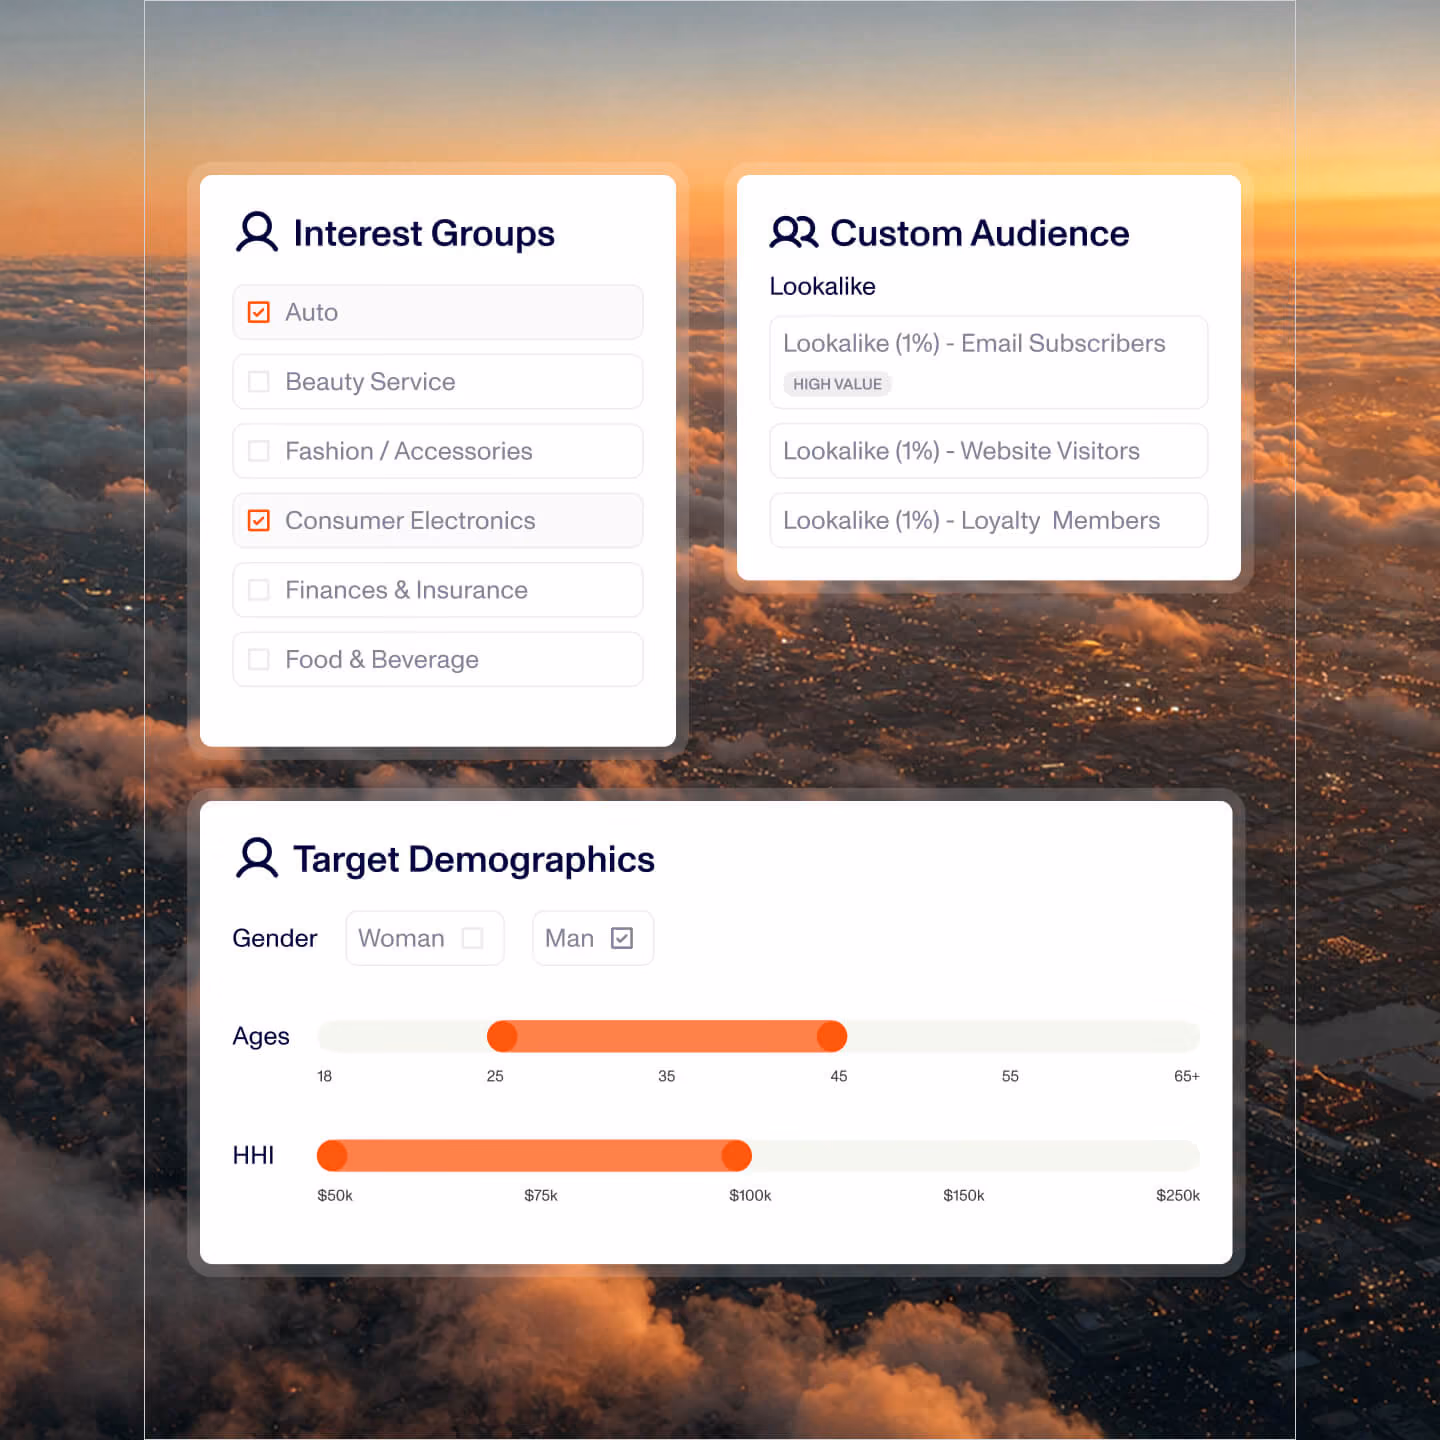
Task: Click the HIGH VALUE badge
Action: pos(837,384)
